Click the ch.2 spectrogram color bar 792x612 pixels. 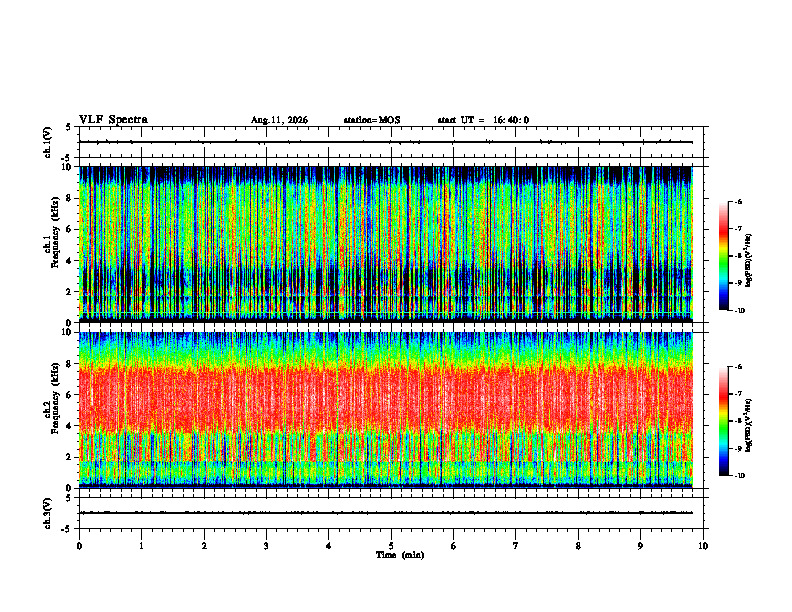723,421
